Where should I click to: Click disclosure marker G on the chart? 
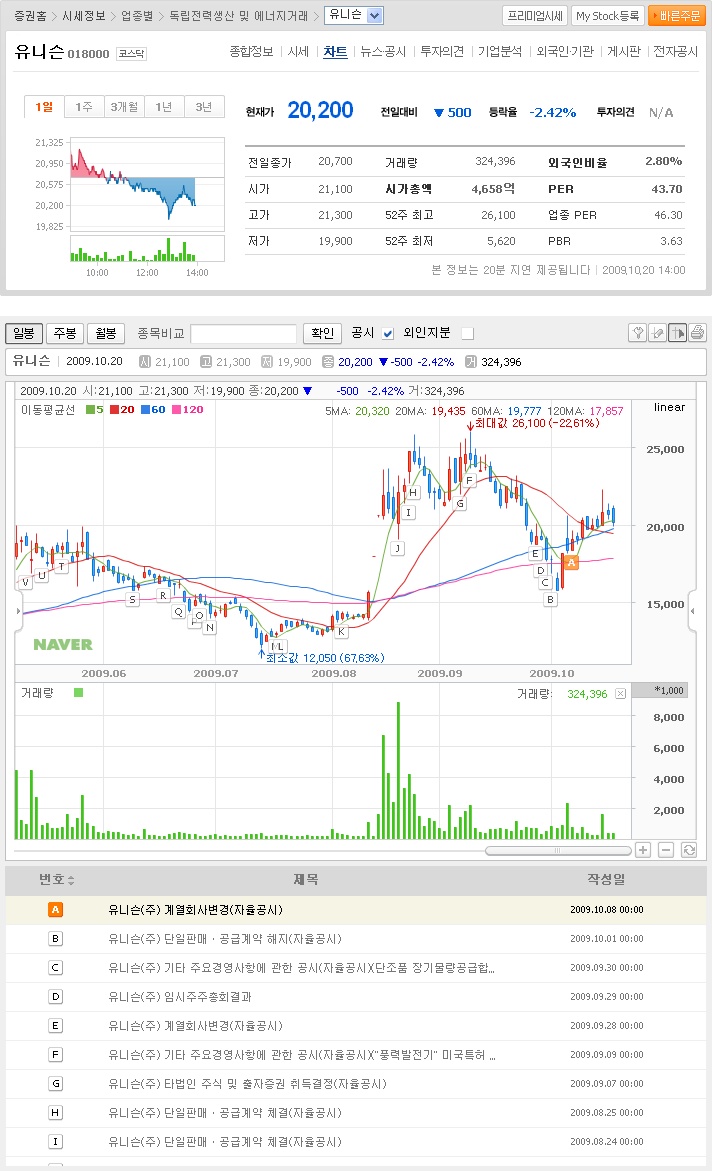tap(460, 503)
